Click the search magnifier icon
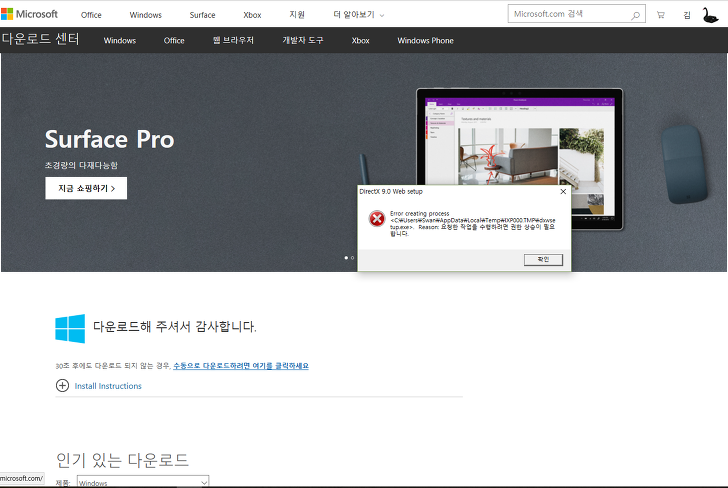This screenshot has height=488, width=728. click(x=635, y=15)
